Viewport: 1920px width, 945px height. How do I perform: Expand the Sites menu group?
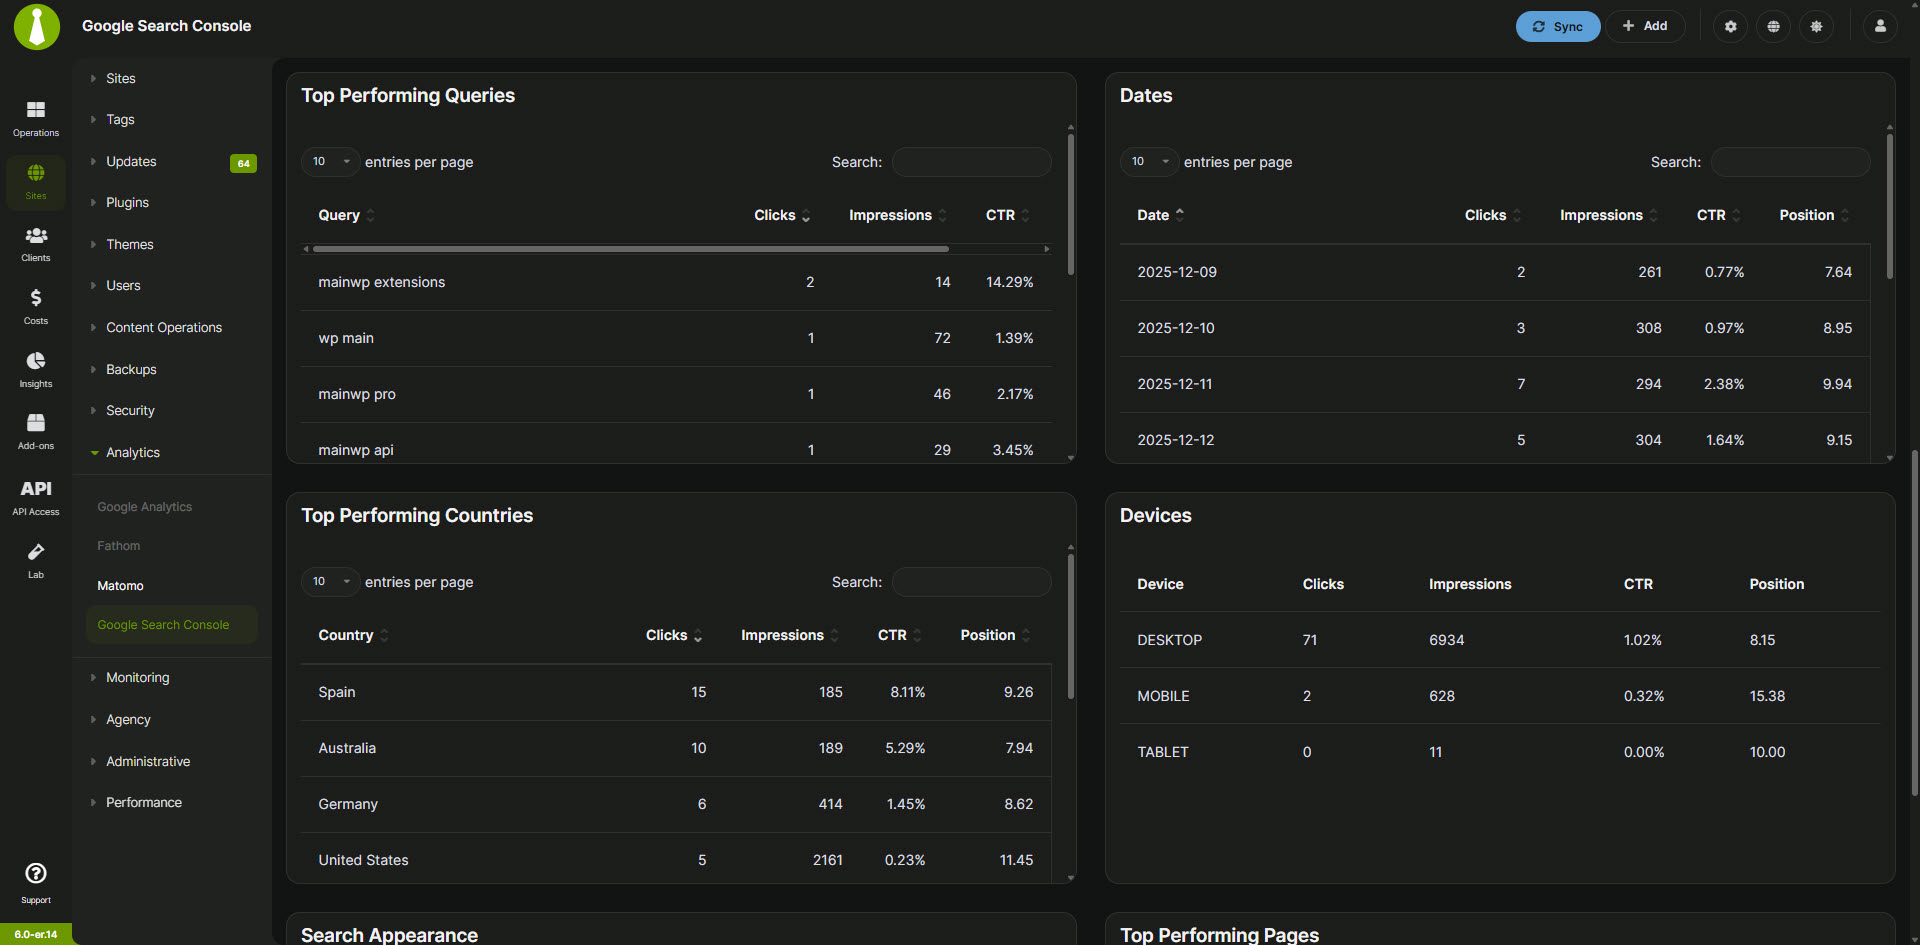120,78
